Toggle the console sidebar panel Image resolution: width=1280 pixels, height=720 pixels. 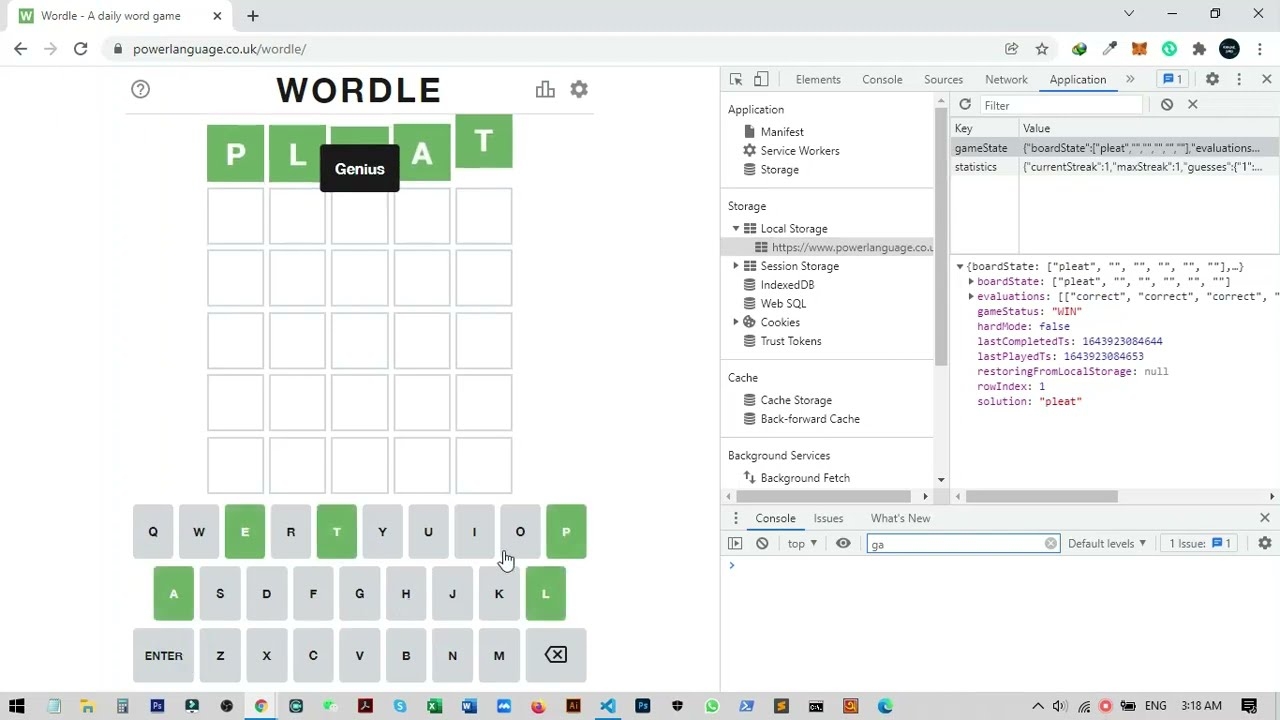pos(735,543)
